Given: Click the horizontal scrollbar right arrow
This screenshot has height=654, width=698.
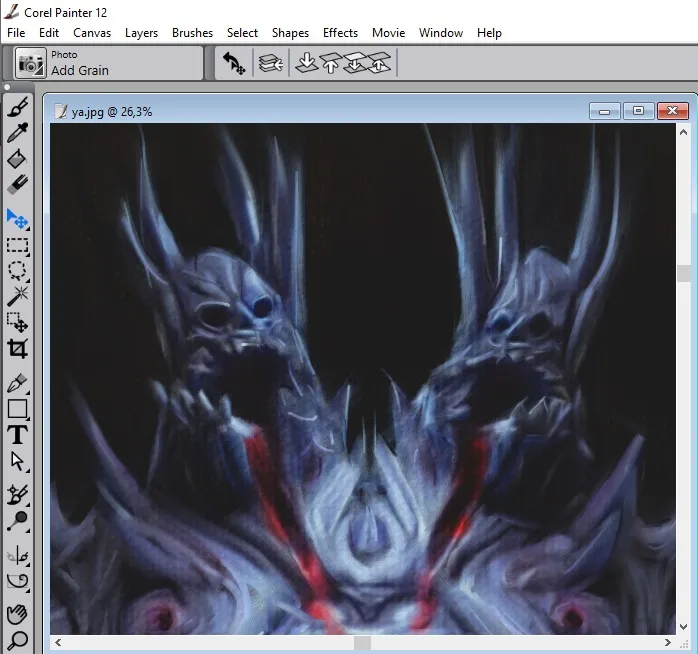Looking at the screenshot, I should pyautogui.click(x=667, y=642).
